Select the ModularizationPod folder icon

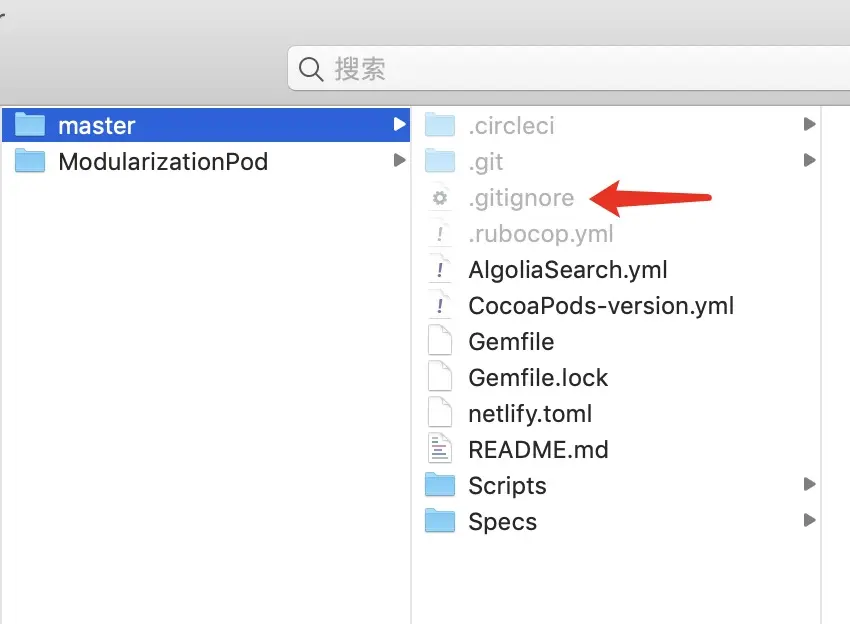coord(30,161)
